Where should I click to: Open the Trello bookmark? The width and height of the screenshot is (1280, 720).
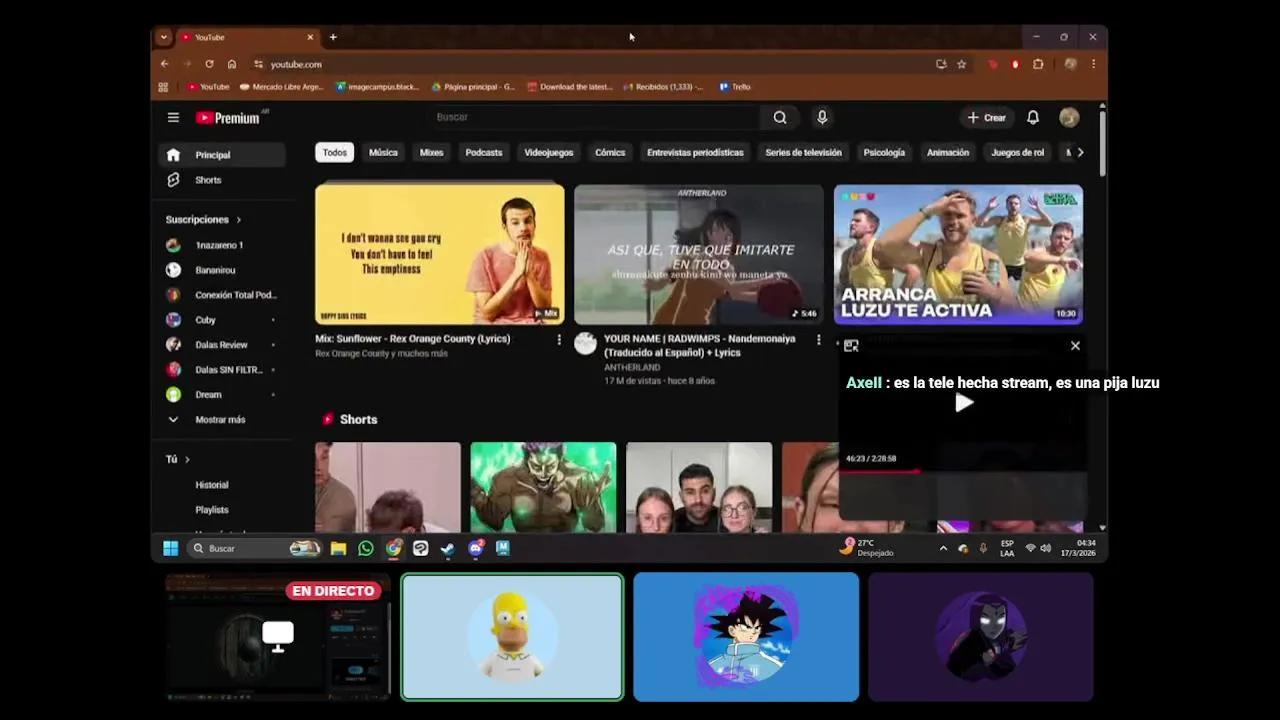[734, 87]
